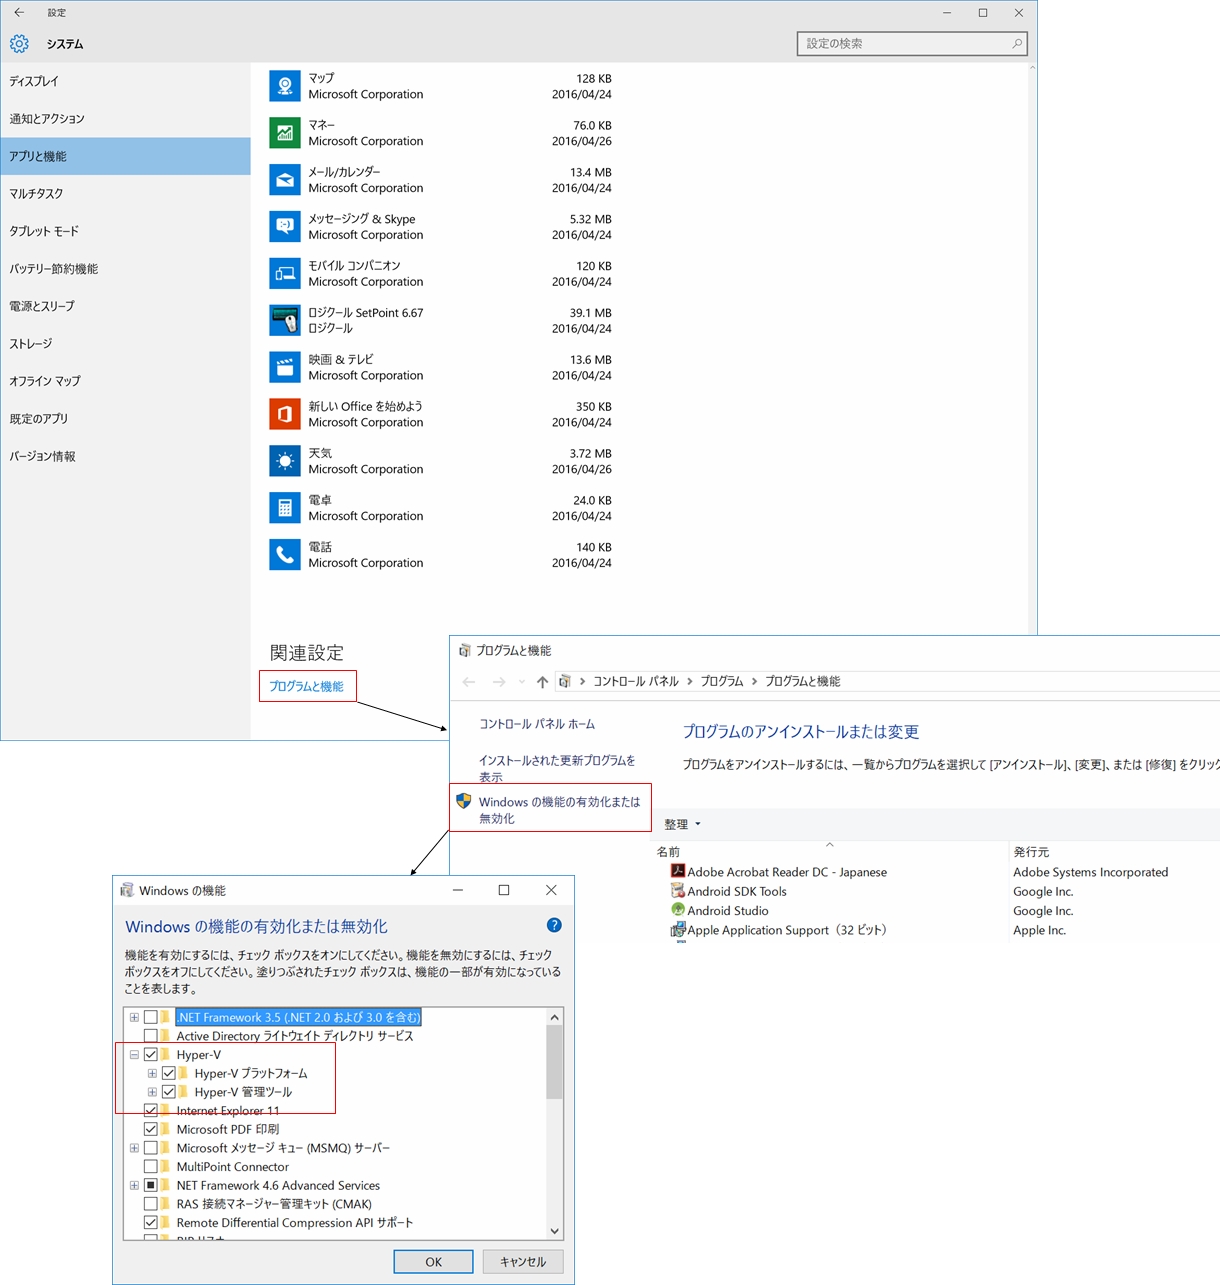
Task: Expand the Hyper-V 管理ツール node
Action: coord(152,1092)
